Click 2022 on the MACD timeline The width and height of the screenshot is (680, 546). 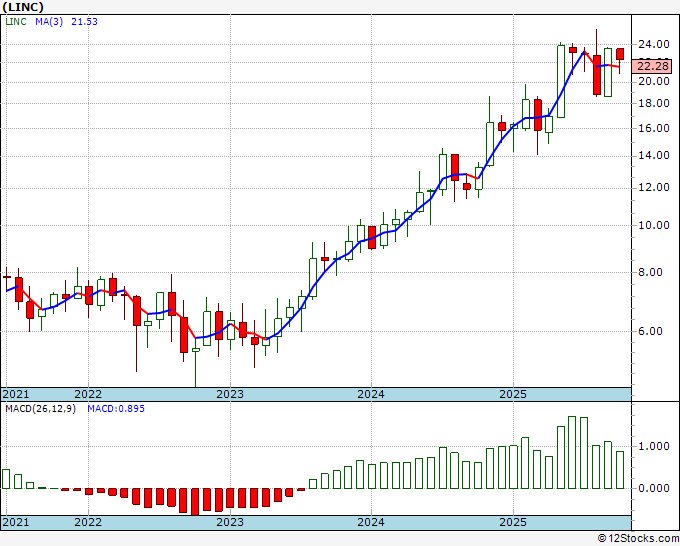[88, 522]
